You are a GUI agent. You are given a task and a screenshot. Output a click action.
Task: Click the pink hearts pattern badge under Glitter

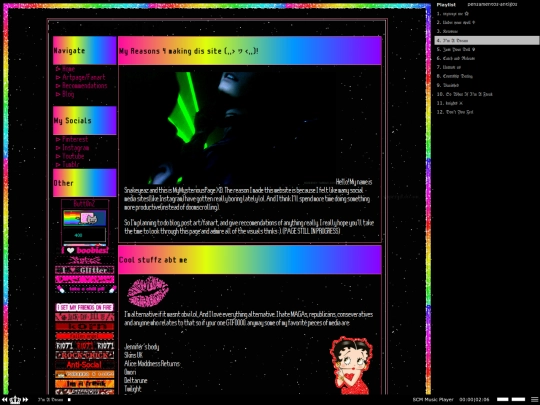tap(85, 279)
